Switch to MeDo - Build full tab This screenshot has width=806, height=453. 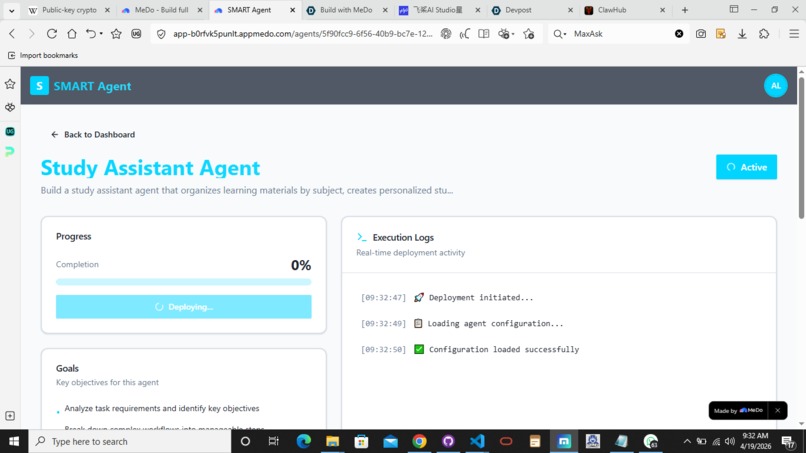tap(161, 10)
